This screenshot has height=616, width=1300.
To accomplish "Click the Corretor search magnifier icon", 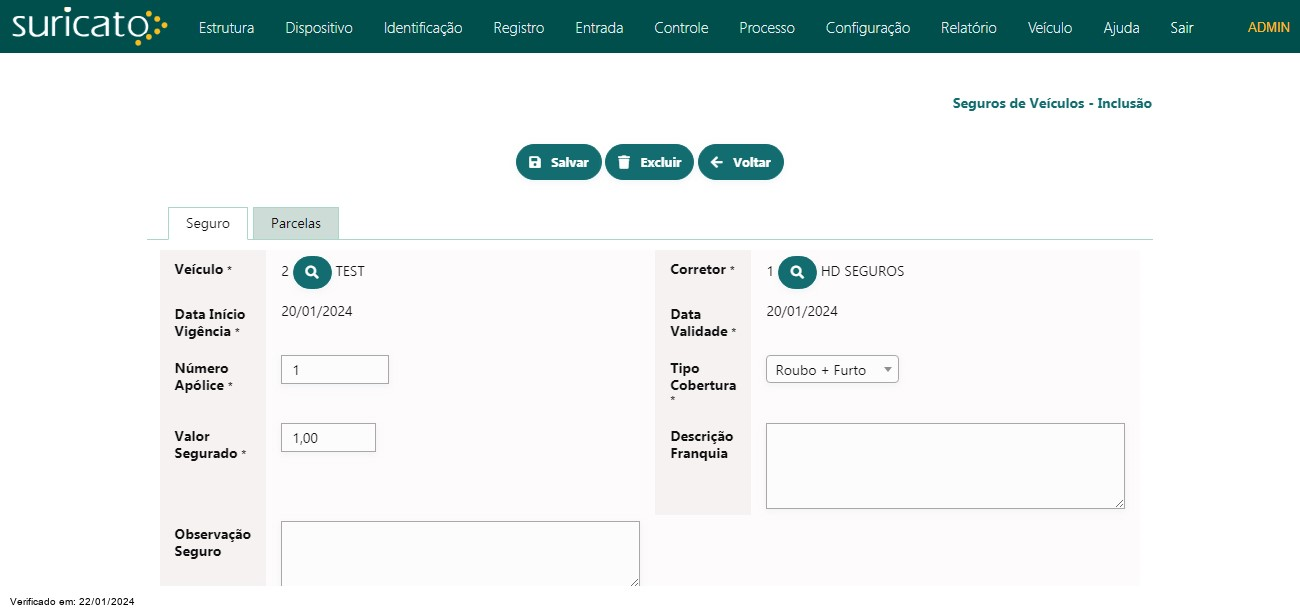I will point(797,271).
